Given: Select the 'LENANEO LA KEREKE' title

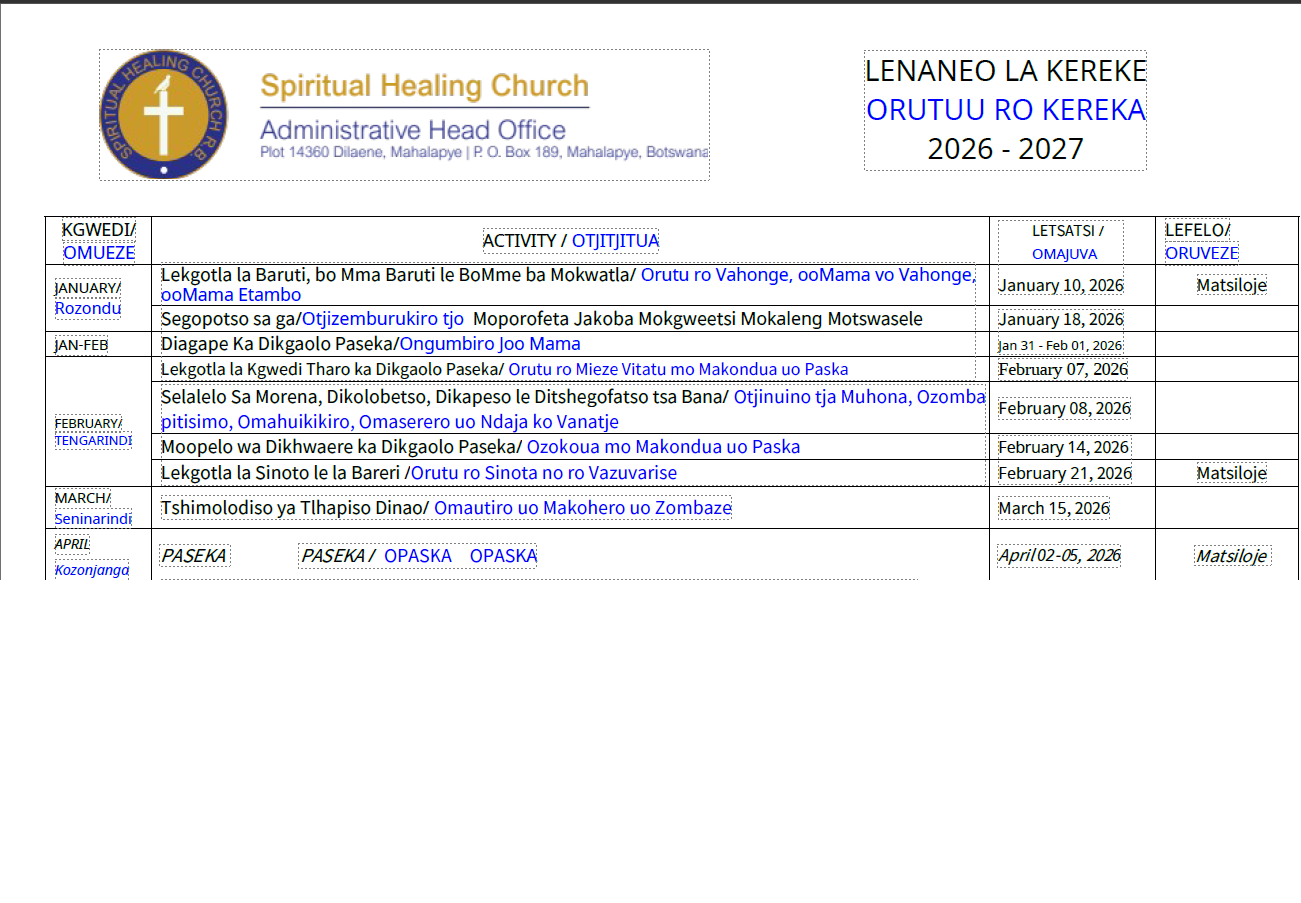Looking at the screenshot, I should coord(1005,71).
